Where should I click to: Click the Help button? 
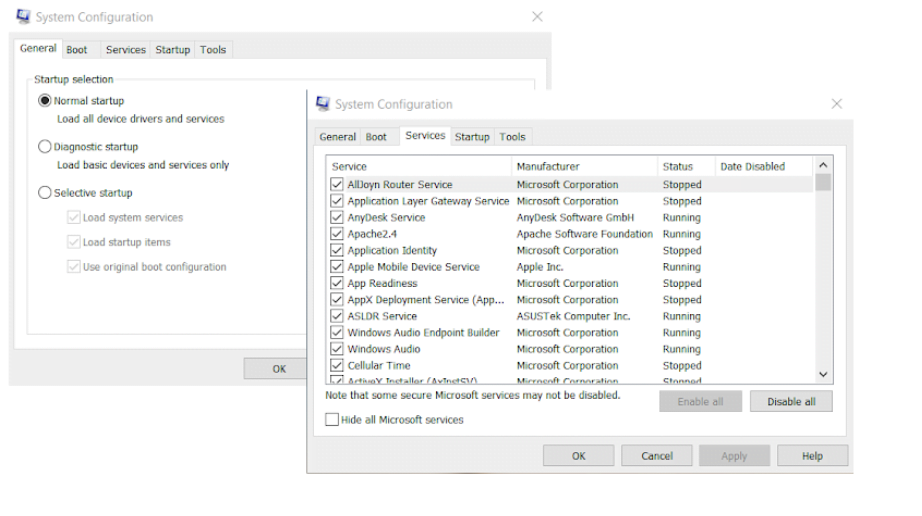811,456
